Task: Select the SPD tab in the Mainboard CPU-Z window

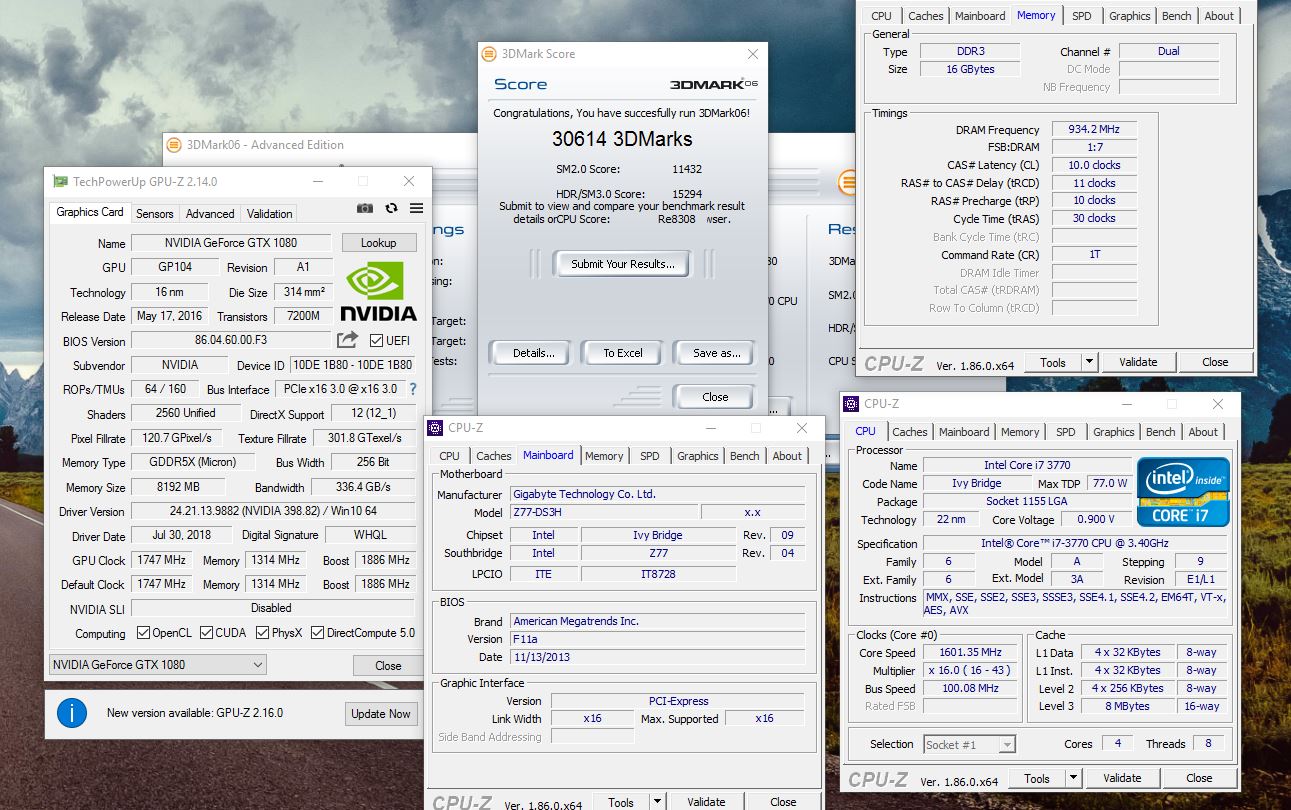Action: 650,456
